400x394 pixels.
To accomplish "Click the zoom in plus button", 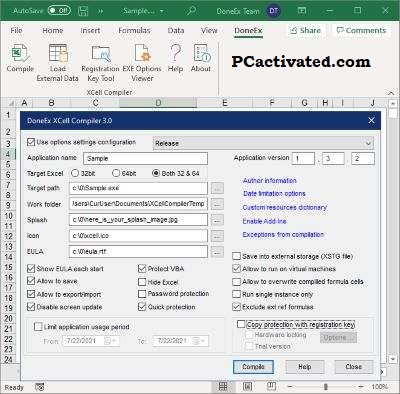I will (361, 387).
